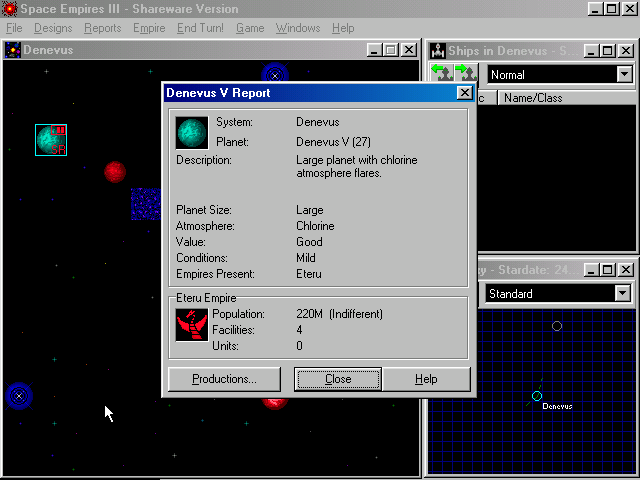Click the blue warp point at top of map

275,74
